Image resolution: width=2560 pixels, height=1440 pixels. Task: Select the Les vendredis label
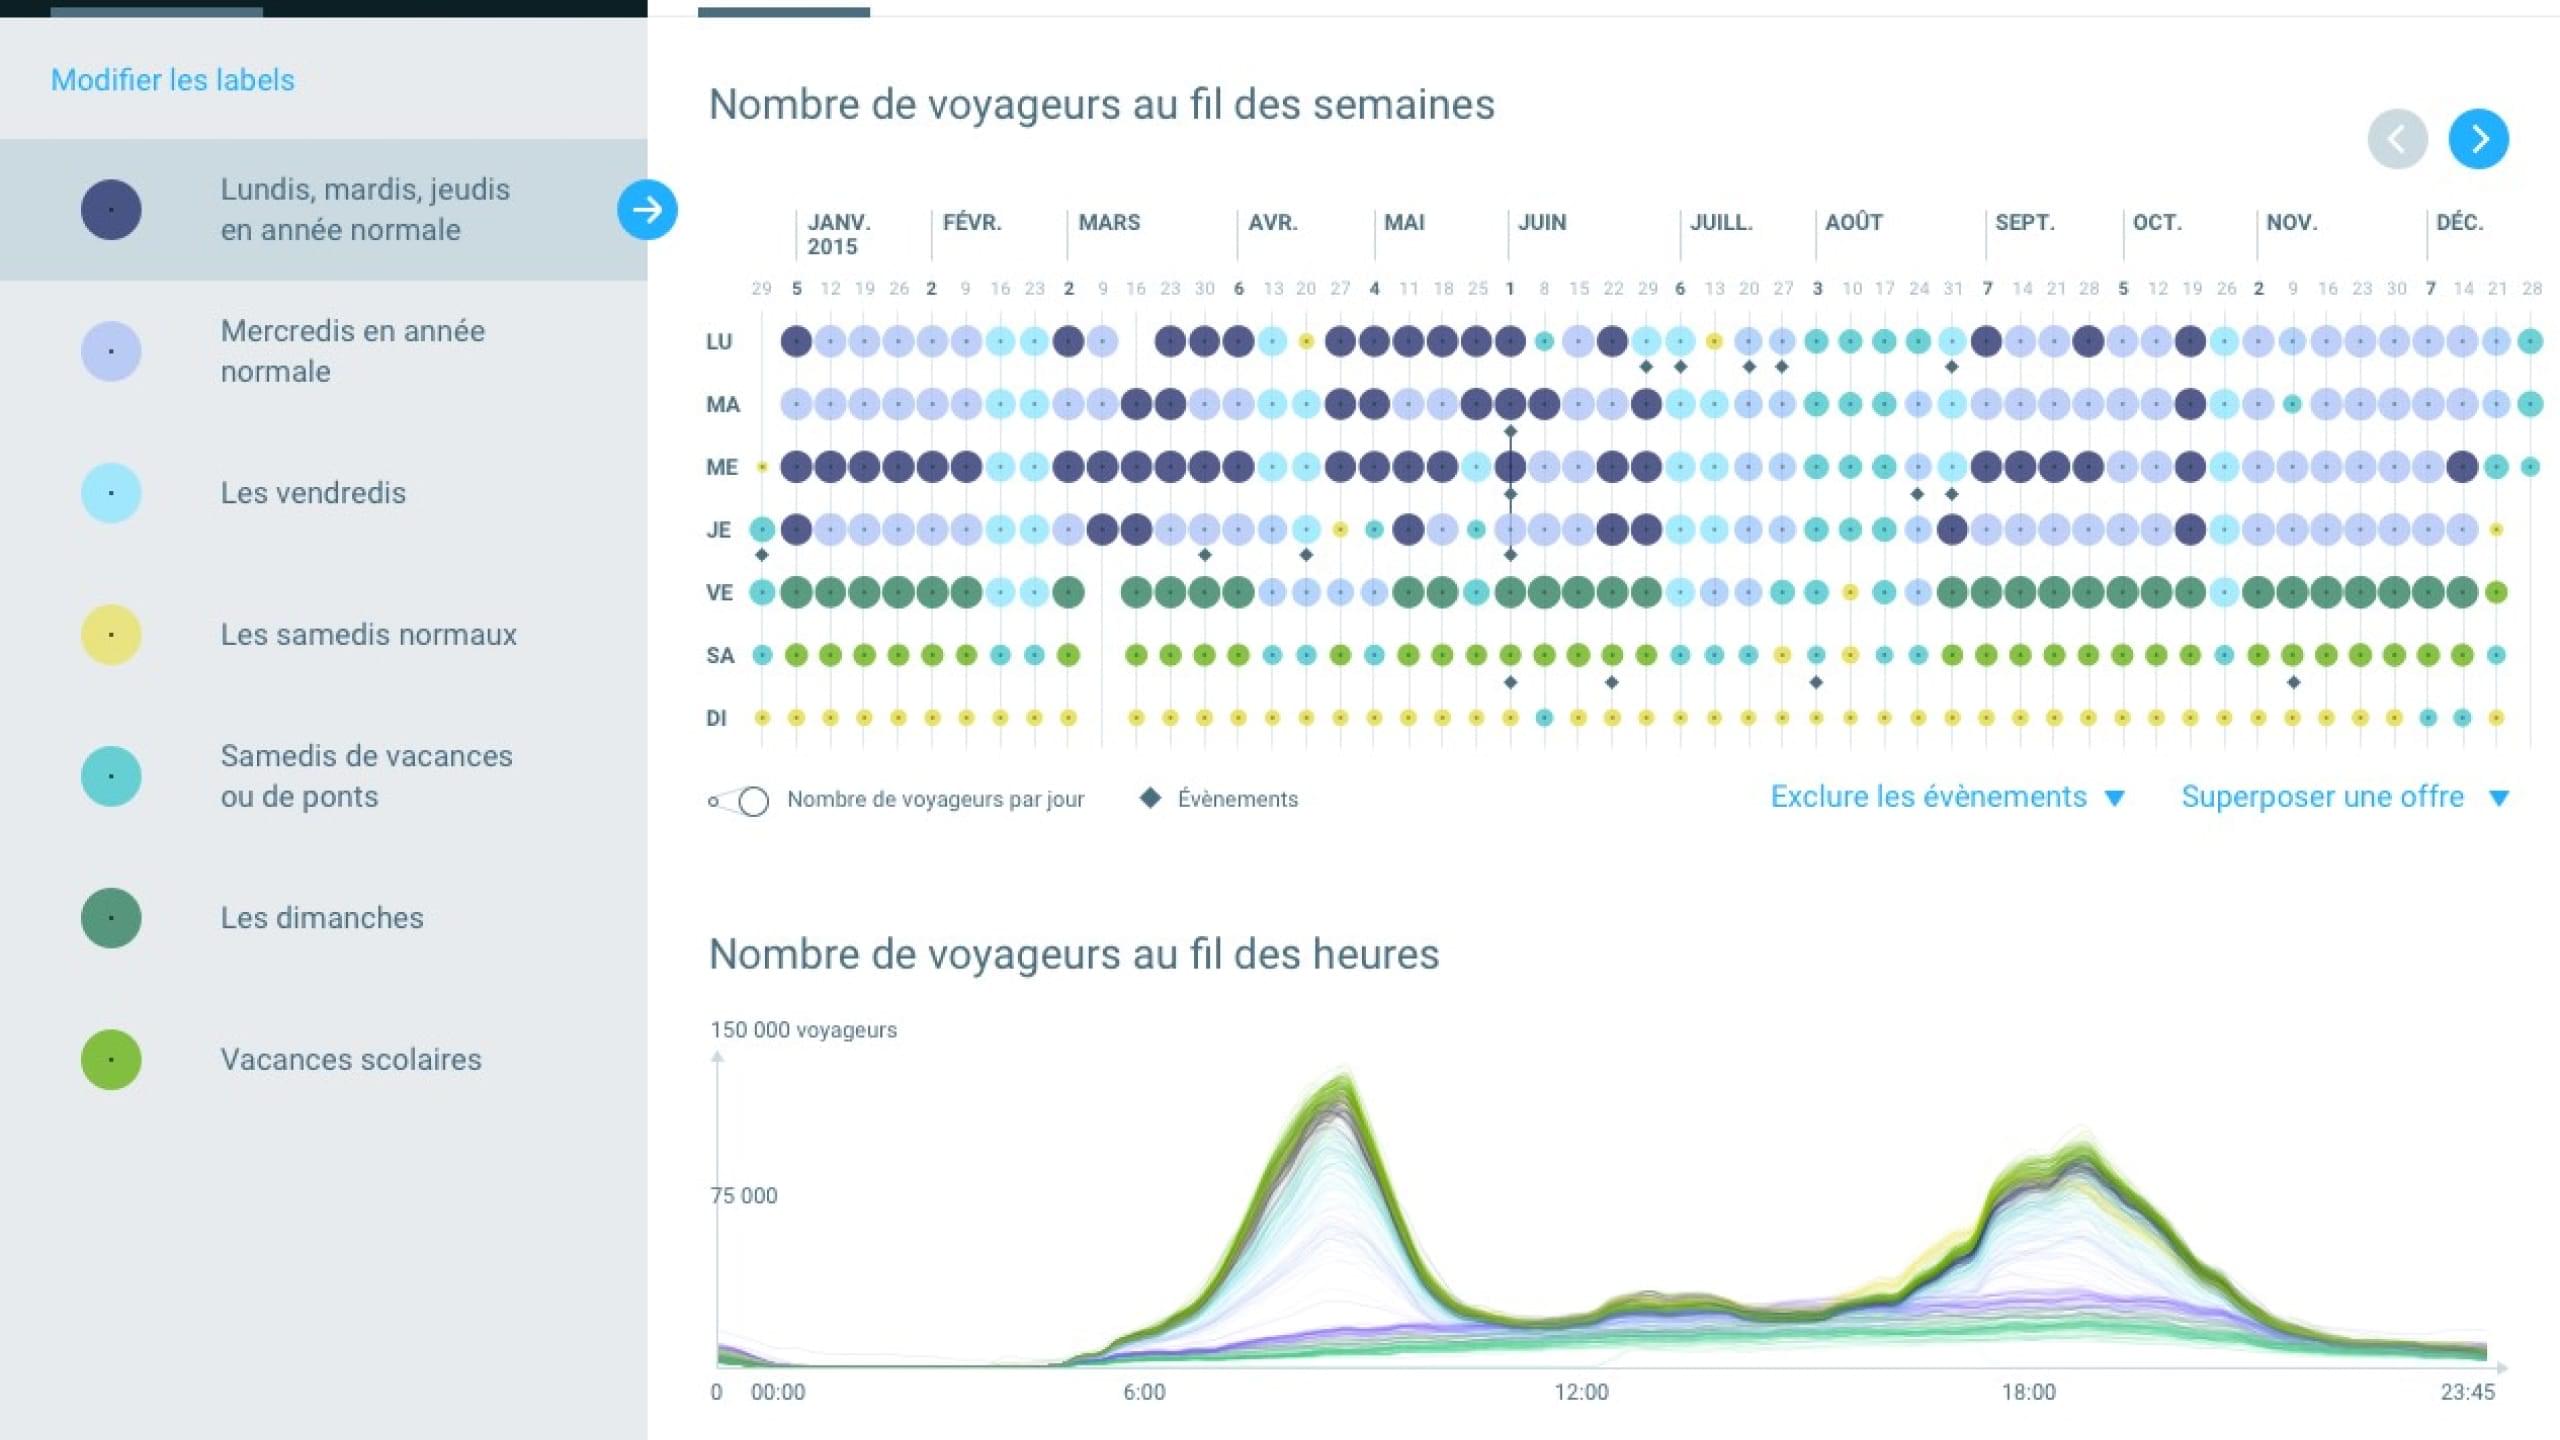[x=313, y=493]
